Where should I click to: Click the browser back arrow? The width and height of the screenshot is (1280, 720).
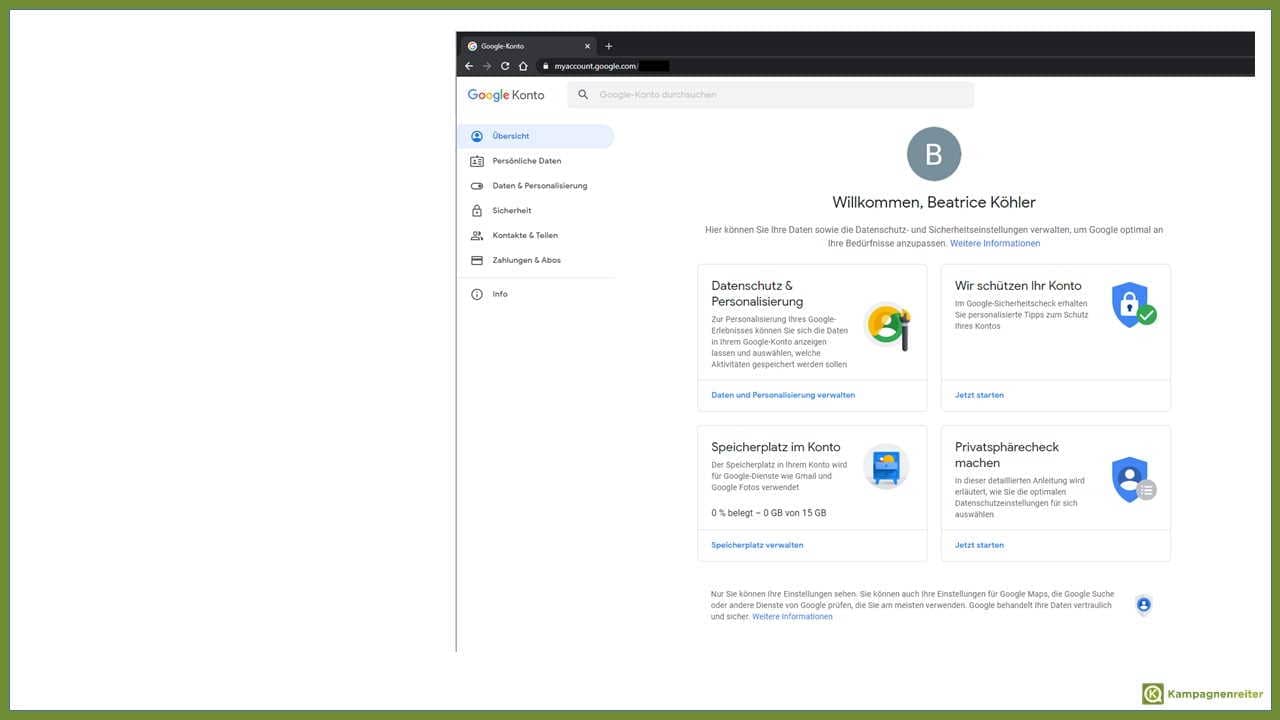[x=469, y=66]
